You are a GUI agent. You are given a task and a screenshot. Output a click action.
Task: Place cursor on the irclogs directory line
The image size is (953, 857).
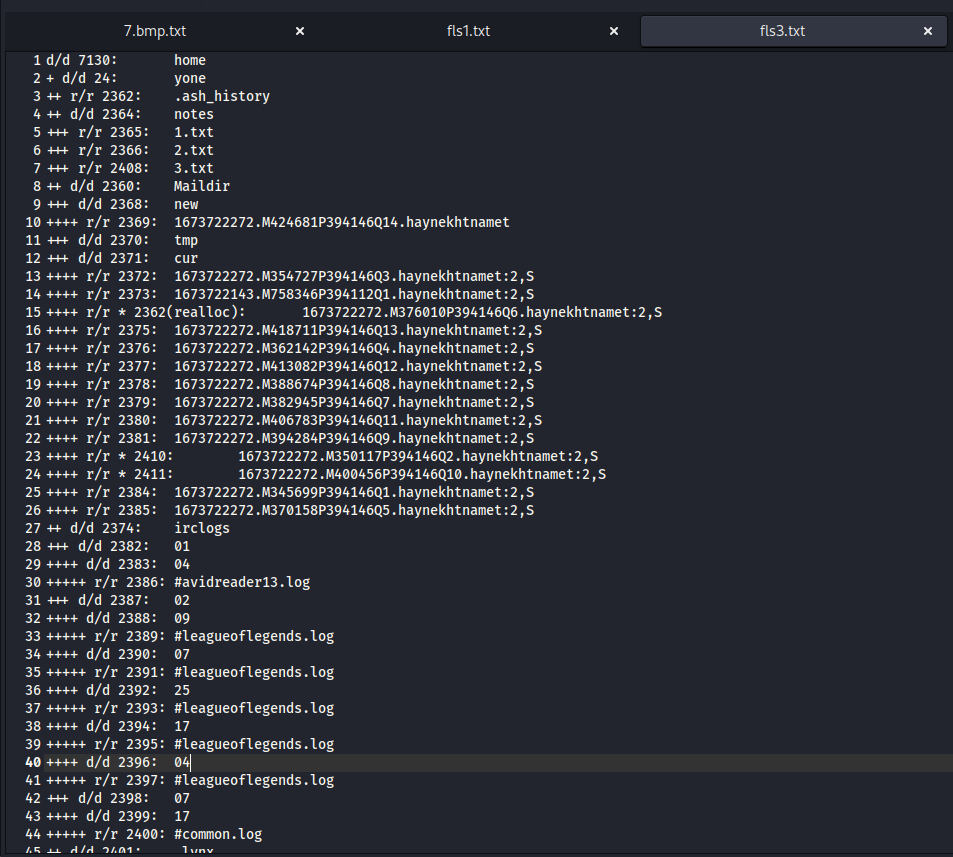[201, 528]
